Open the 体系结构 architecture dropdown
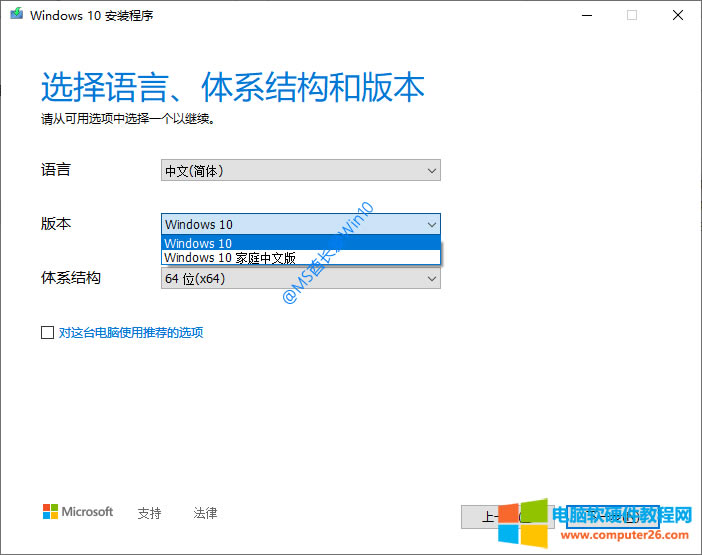Viewport: 702px width, 555px height. [300, 278]
